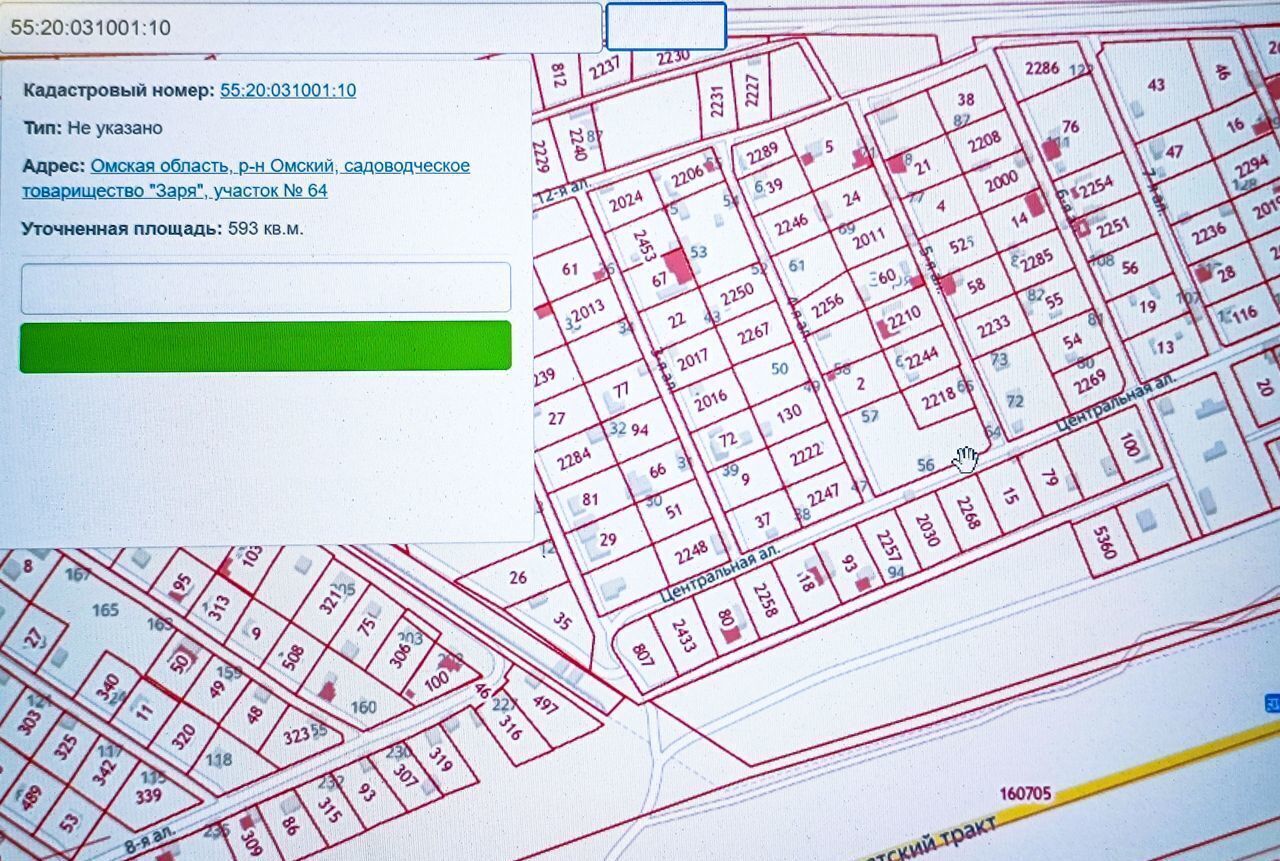The height and width of the screenshot is (861, 1280).
Task: Click road label 160705 on the yellow road
Action: (1025, 794)
